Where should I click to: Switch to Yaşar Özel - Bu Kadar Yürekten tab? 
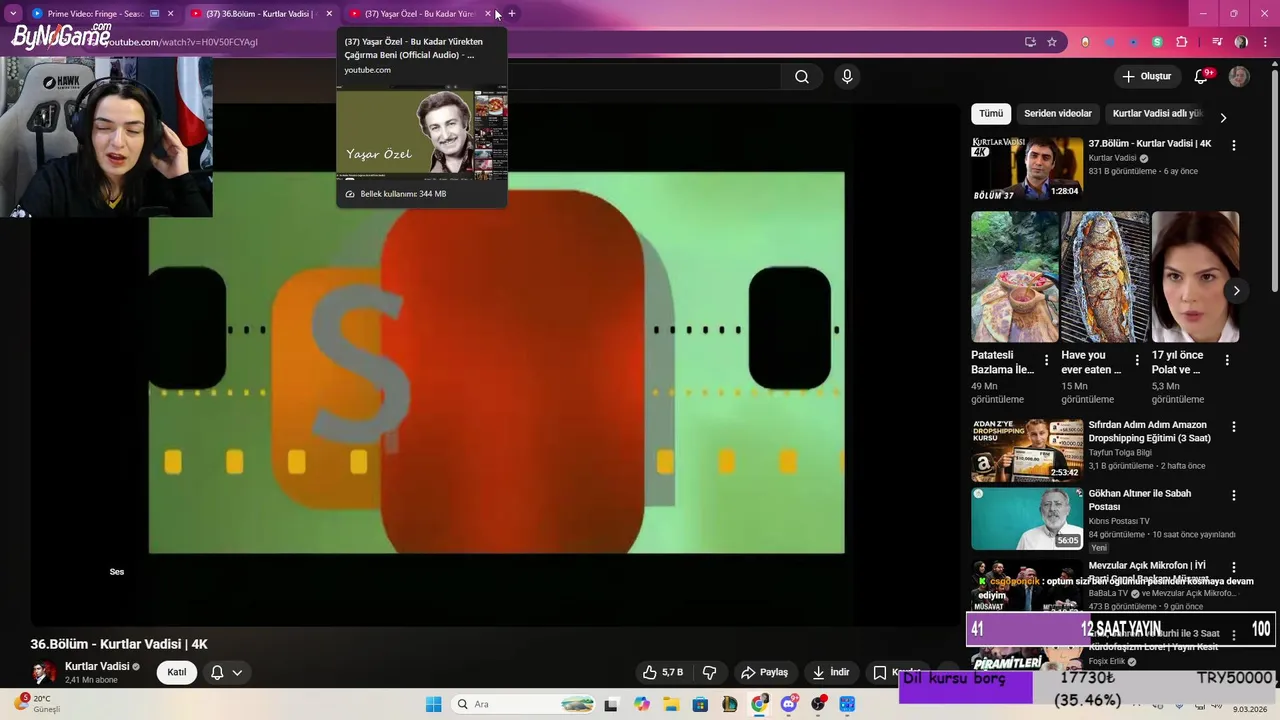[x=418, y=13]
